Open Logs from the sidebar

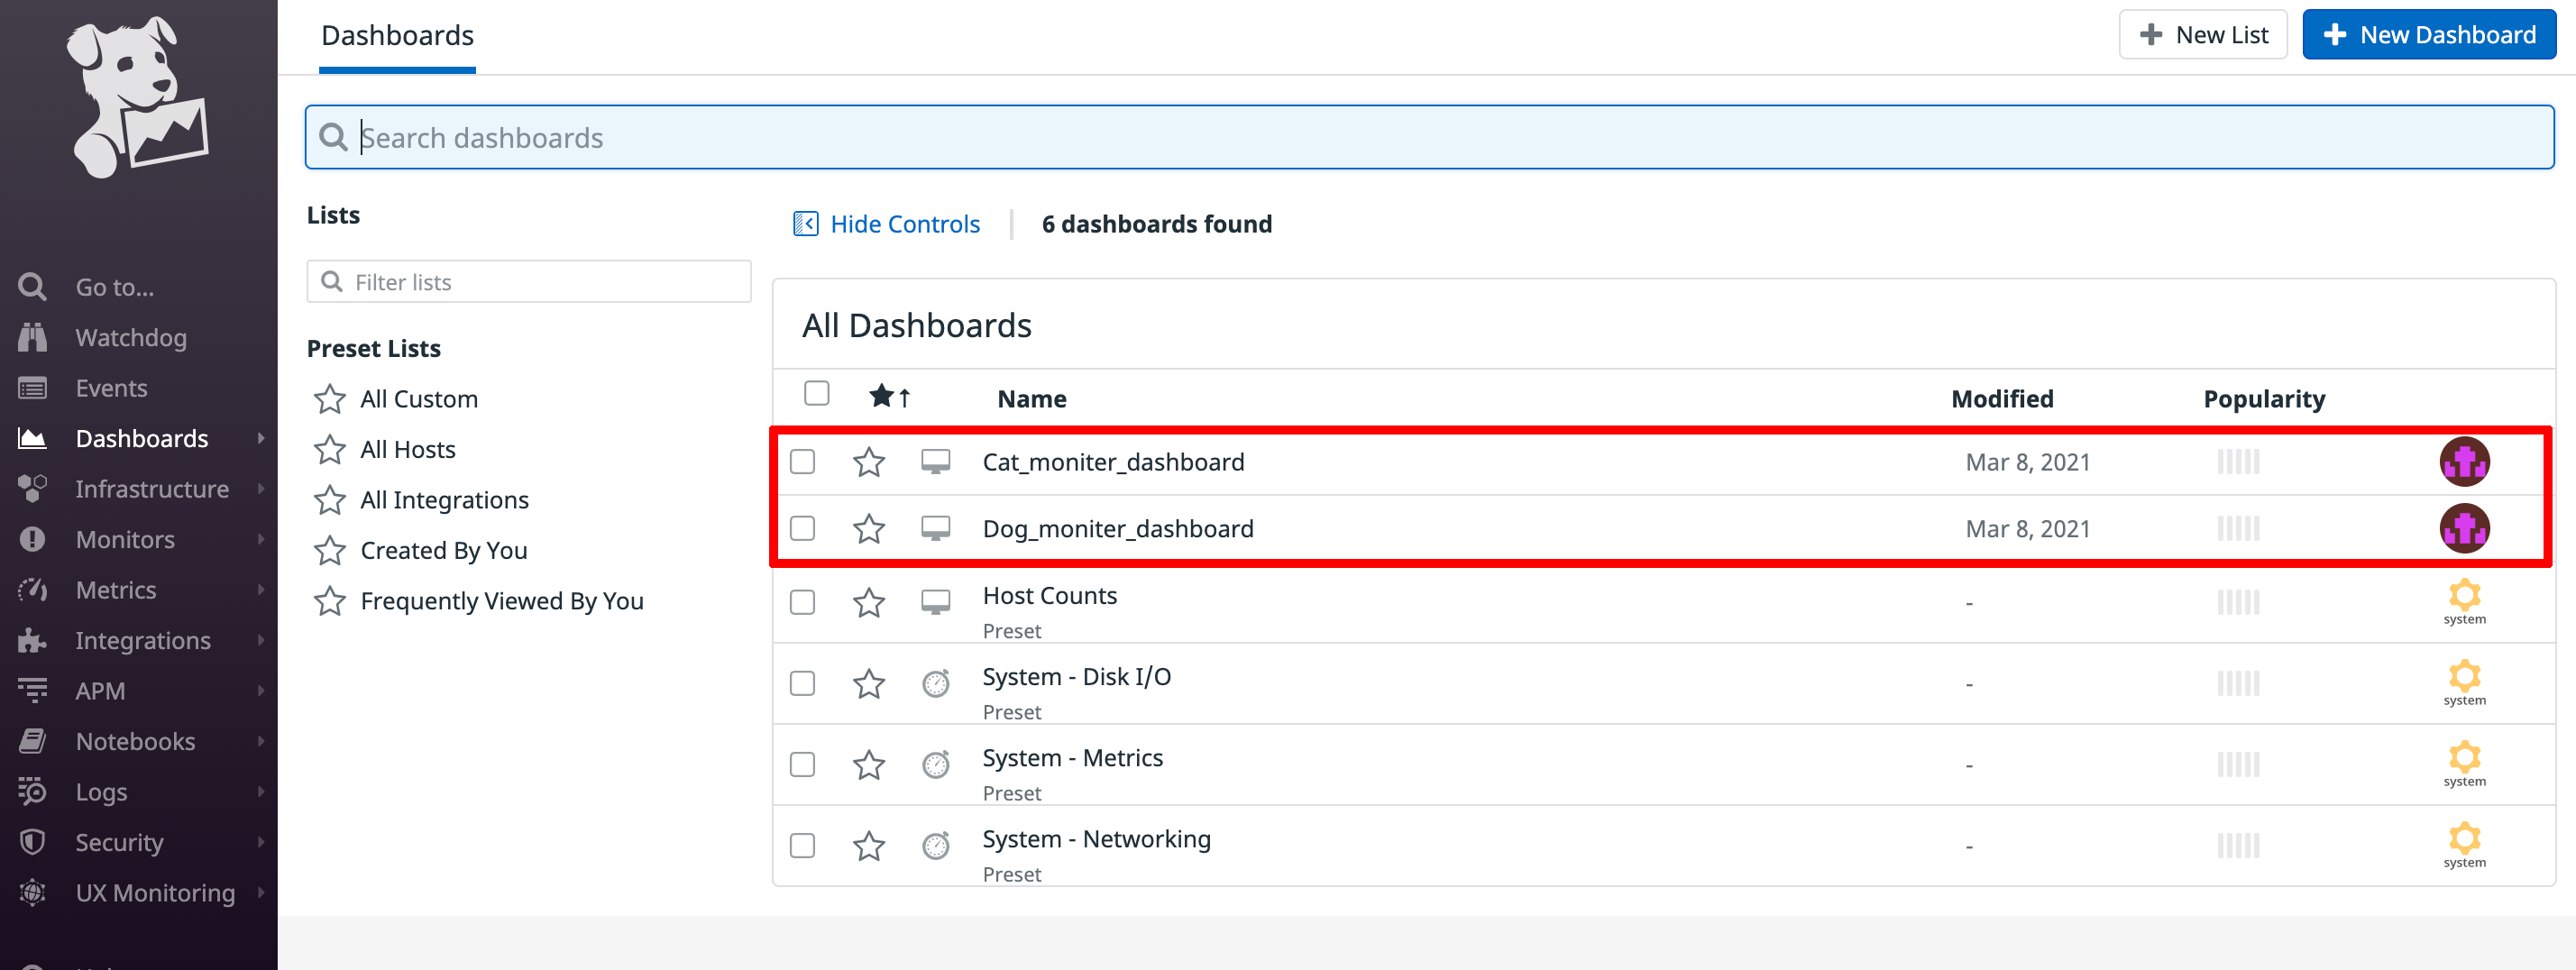101,791
